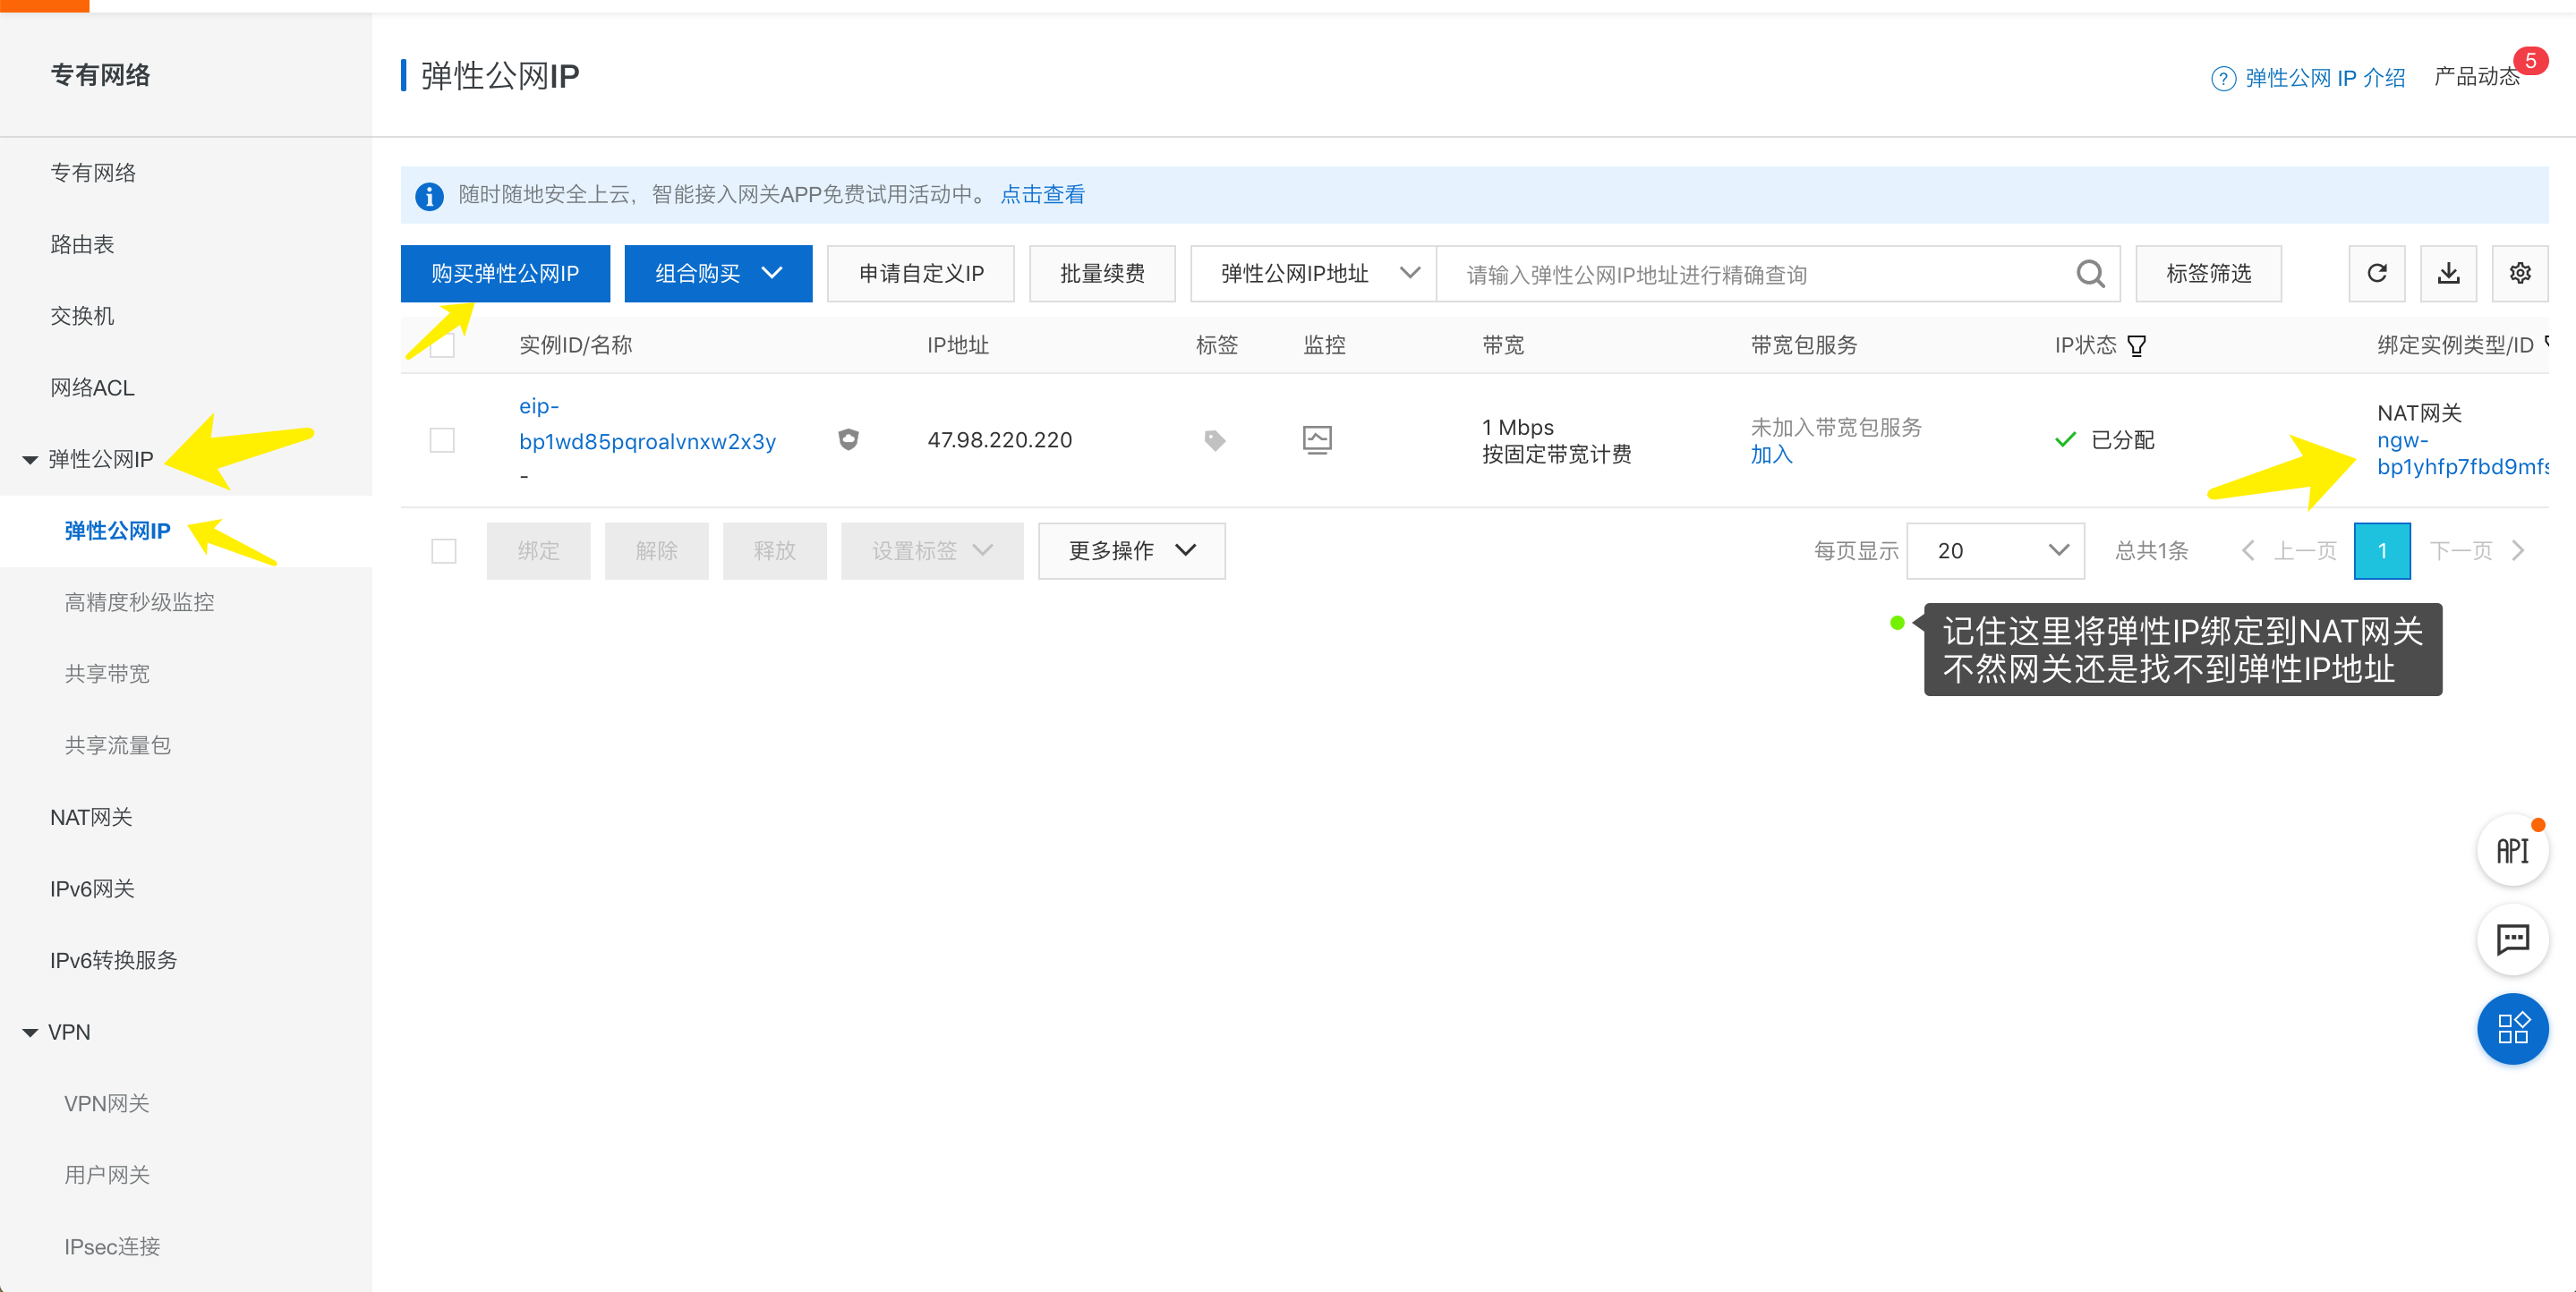Click the IP address 47.98.220.220

point(999,440)
